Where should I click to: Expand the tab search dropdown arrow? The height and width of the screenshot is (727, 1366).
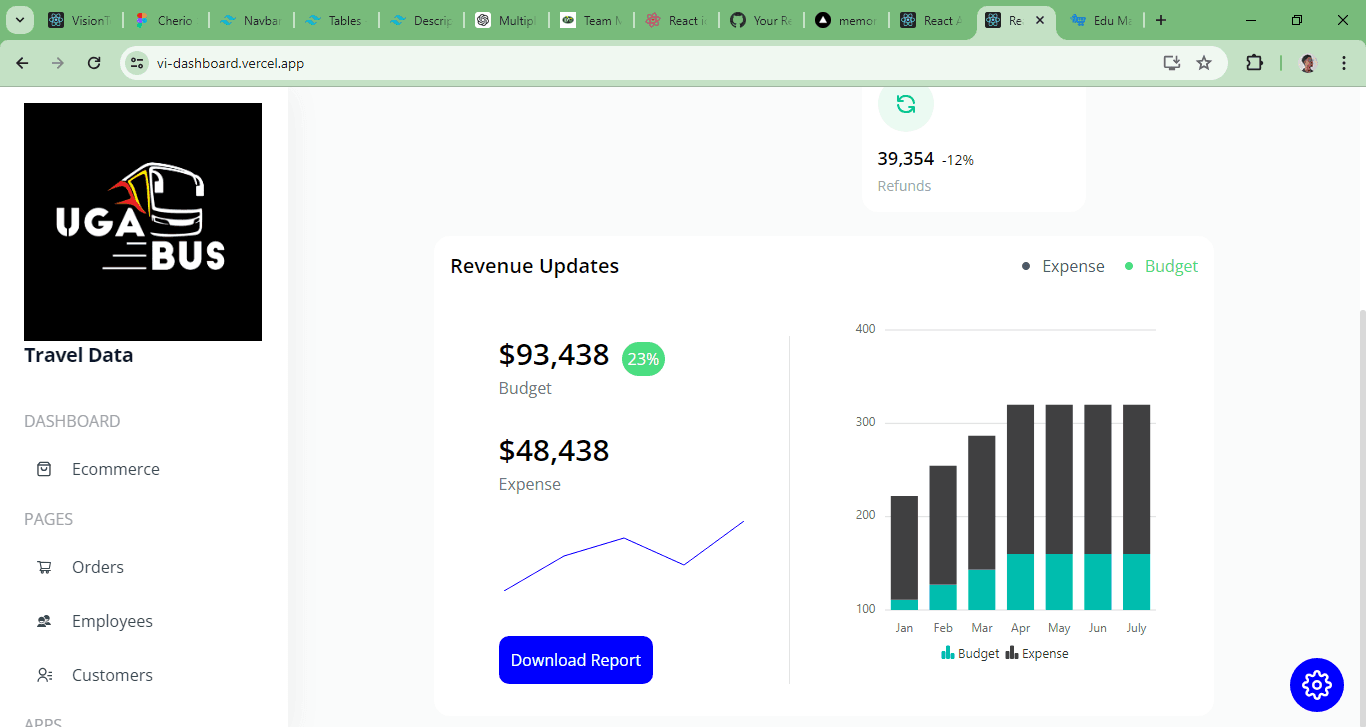point(20,20)
